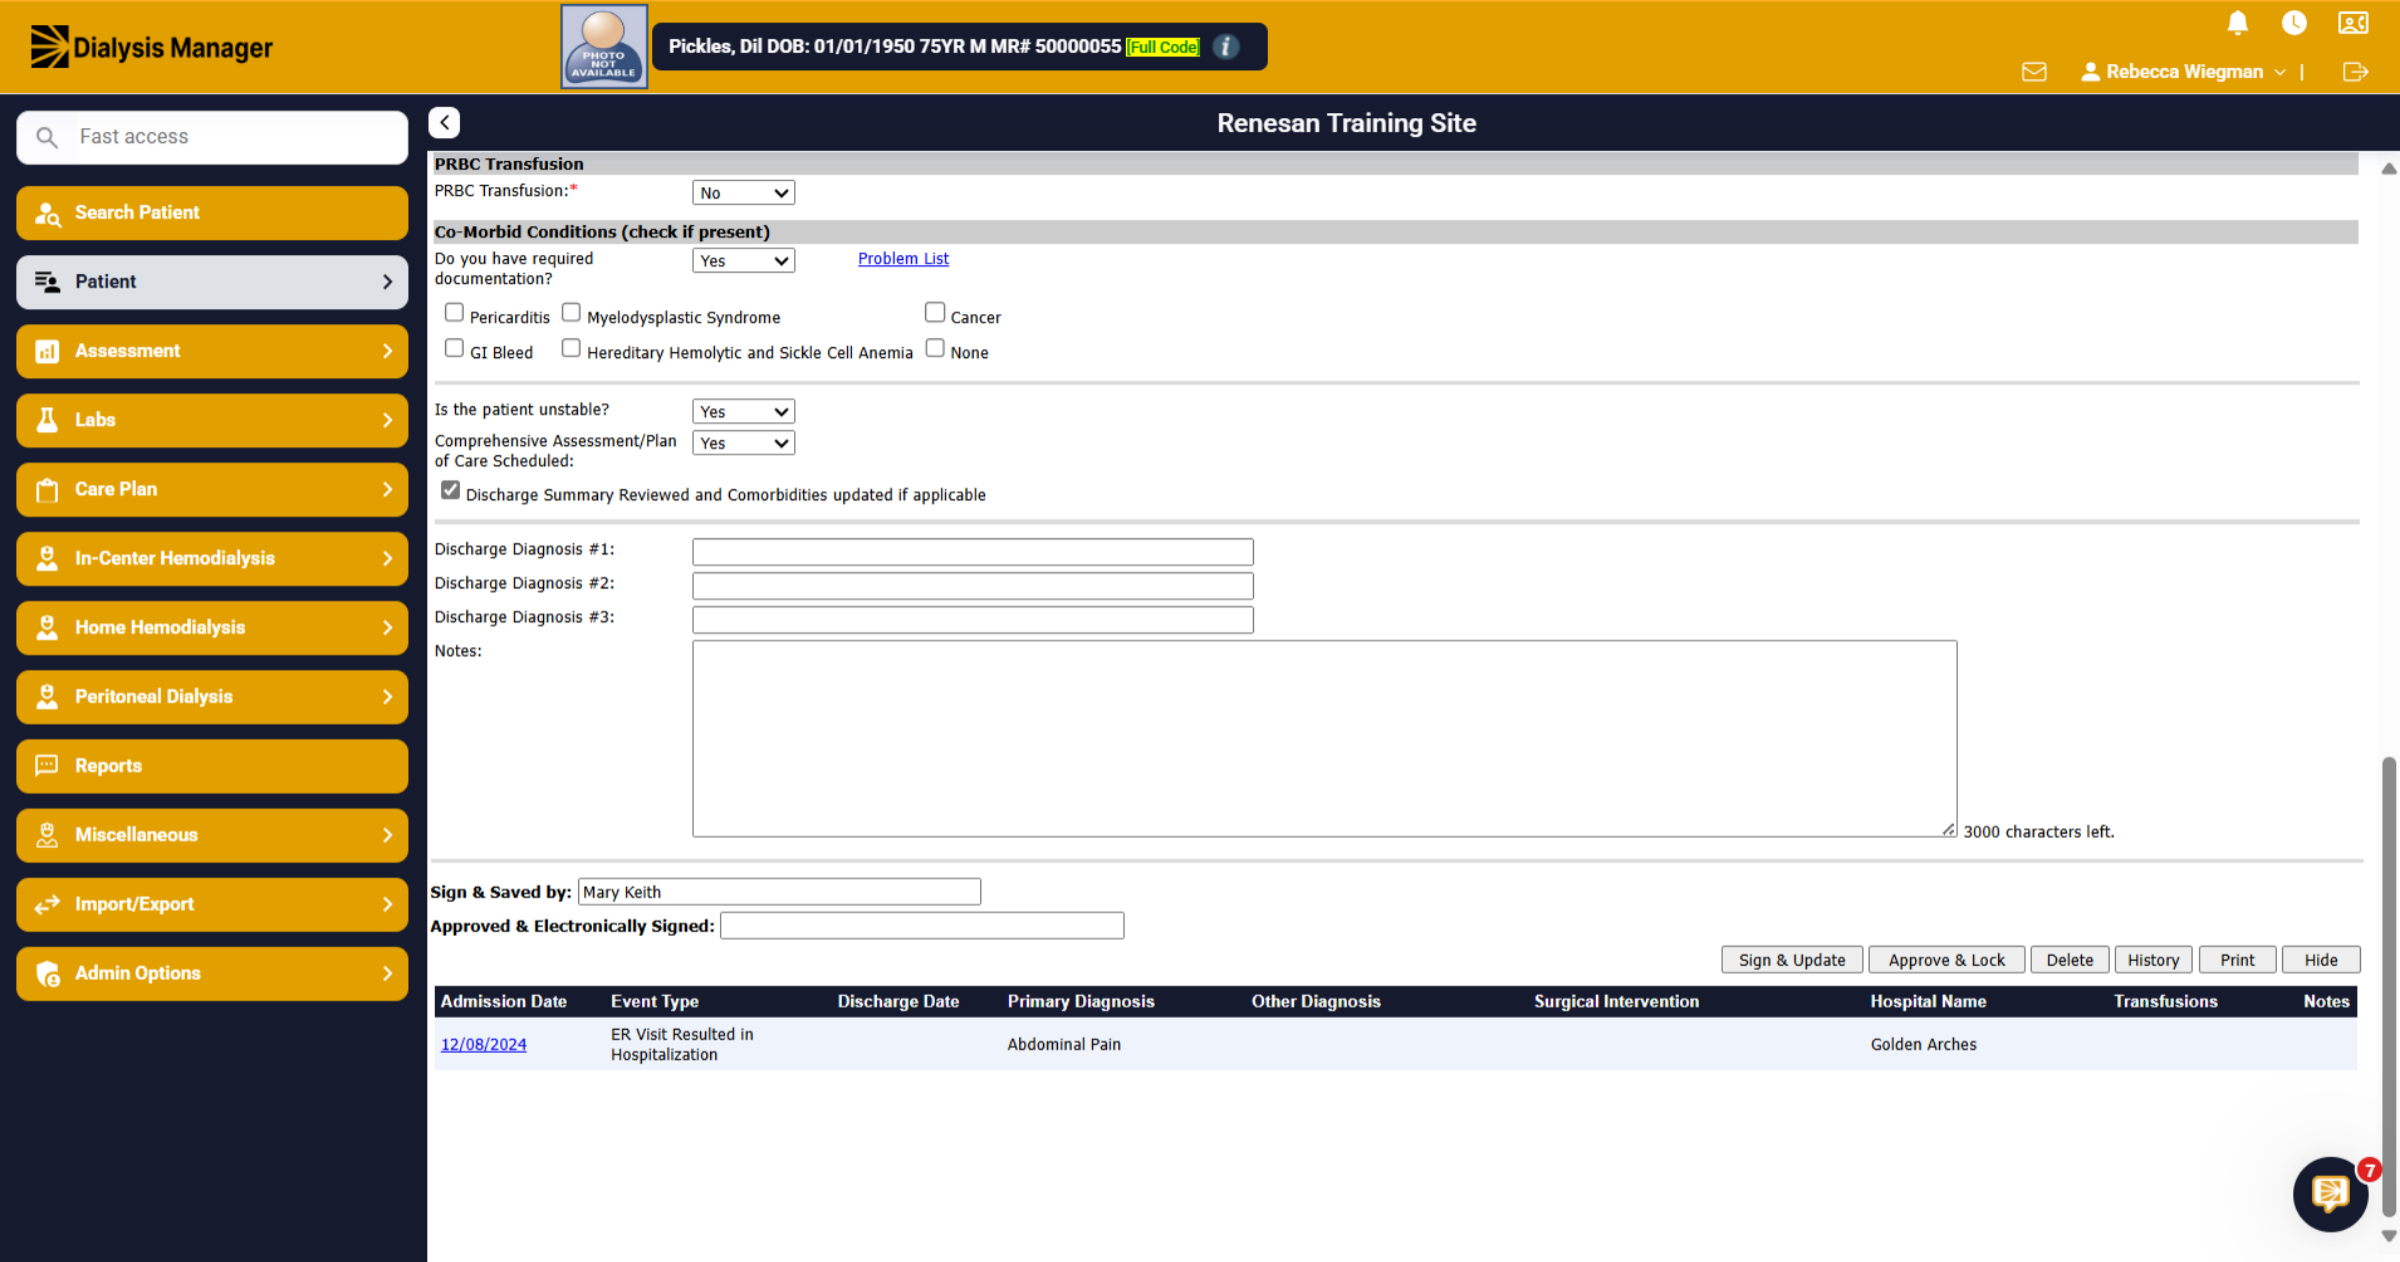Screen dimensions: 2400x1262
Task: Open In-Center Hemodialysis menu
Action: click(x=212, y=558)
